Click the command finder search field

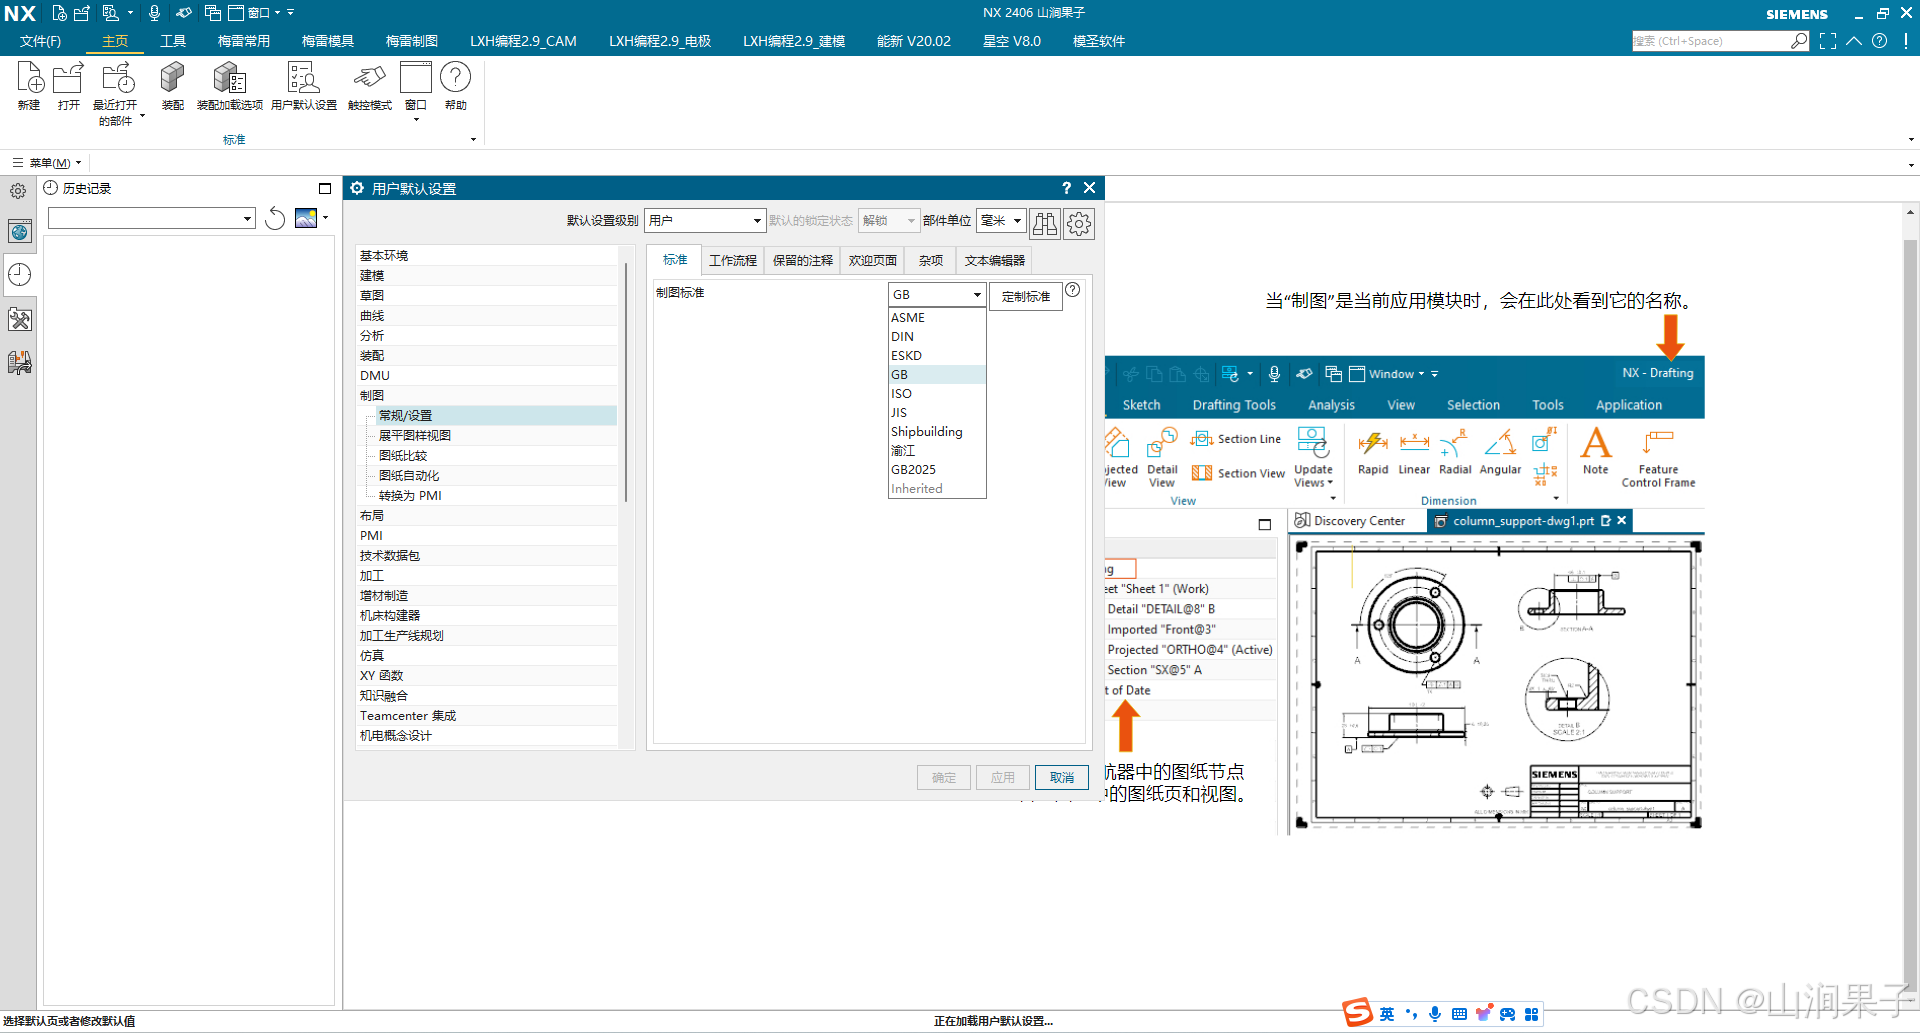click(1710, 41)
